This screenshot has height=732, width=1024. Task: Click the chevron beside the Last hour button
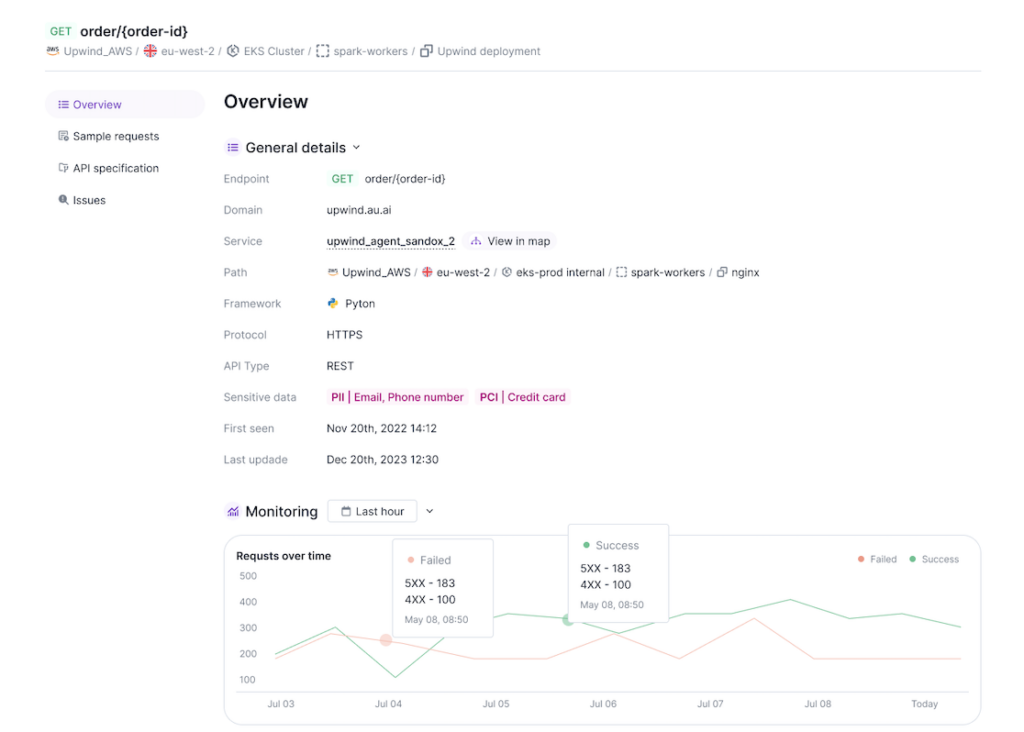pyautogui.click(x=430, y=511)
